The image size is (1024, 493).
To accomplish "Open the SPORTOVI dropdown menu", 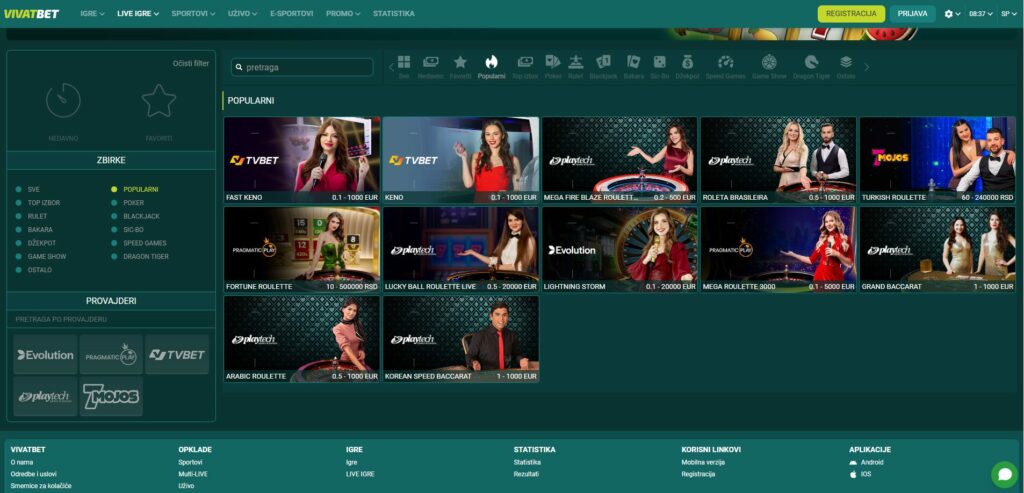I will click(191, 14).
